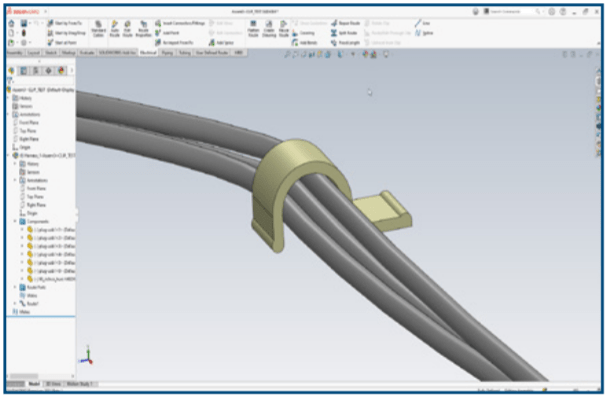Expand the top-level Annotations node
Viewport: 608px width, 399px height.
click(x=9, y=114)
